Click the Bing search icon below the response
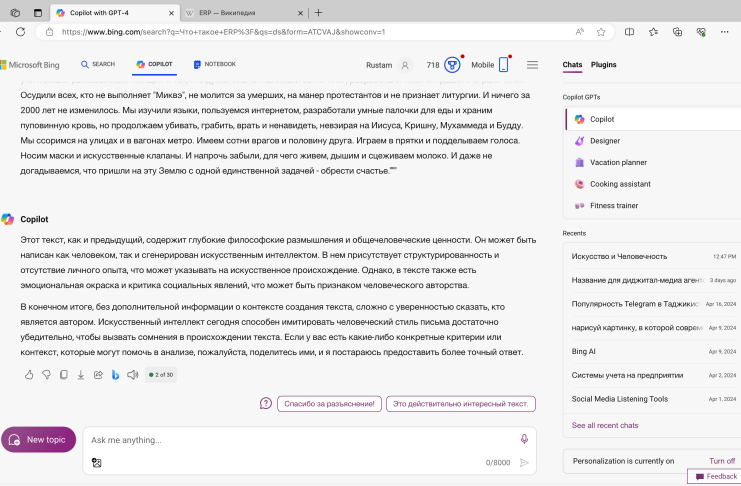741x486 pixels. tap(115, 375)
